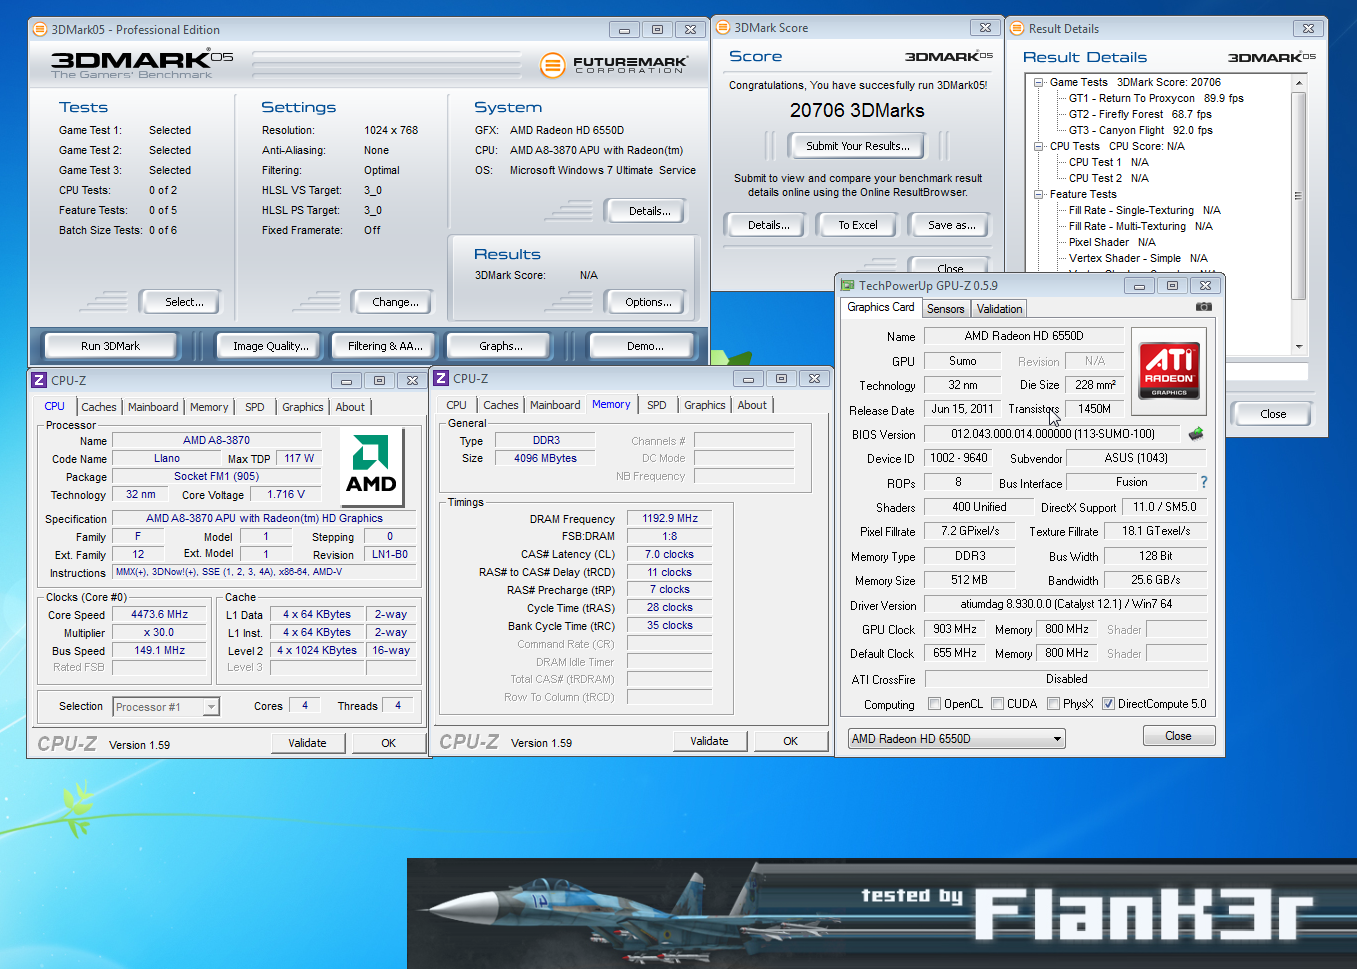Click the Result Details tree scrollbar
1357x969 pixels.
1299,196
